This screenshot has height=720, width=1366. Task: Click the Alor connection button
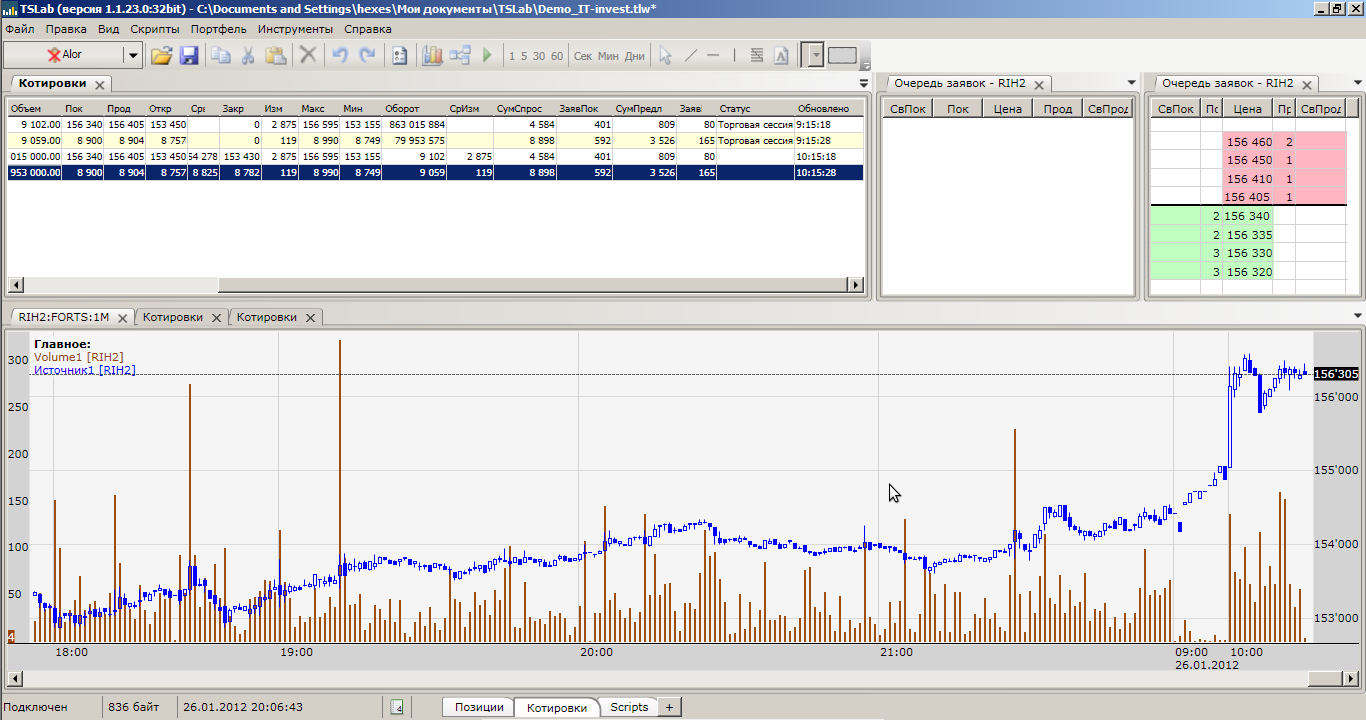(65, 56)
